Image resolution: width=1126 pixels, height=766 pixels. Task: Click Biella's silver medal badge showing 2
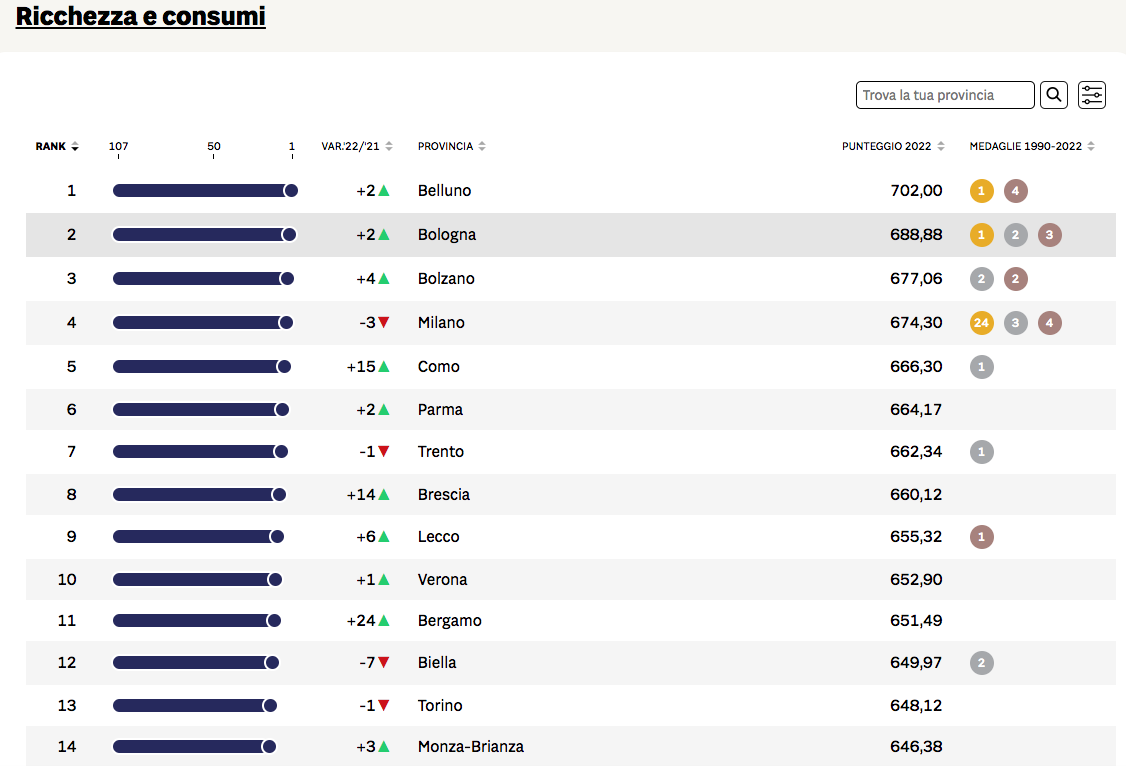981,663
